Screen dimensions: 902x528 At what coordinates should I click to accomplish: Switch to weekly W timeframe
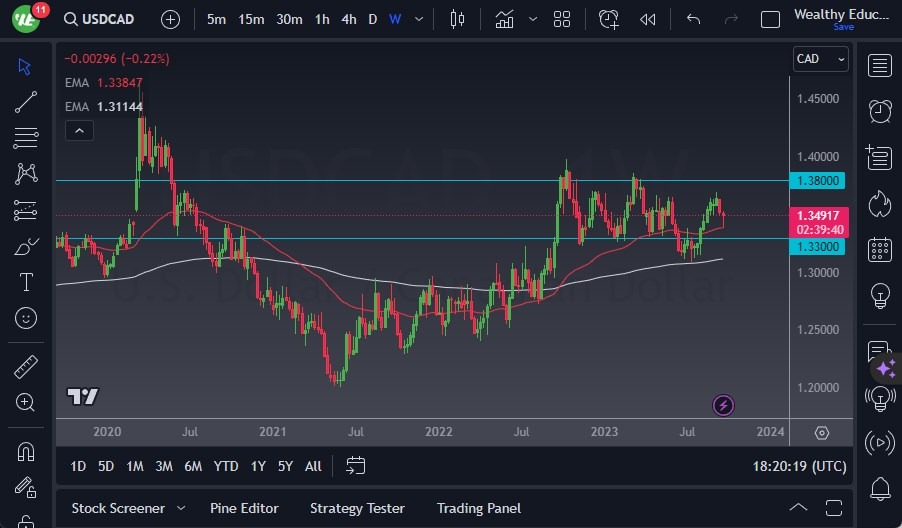[395, 19]
